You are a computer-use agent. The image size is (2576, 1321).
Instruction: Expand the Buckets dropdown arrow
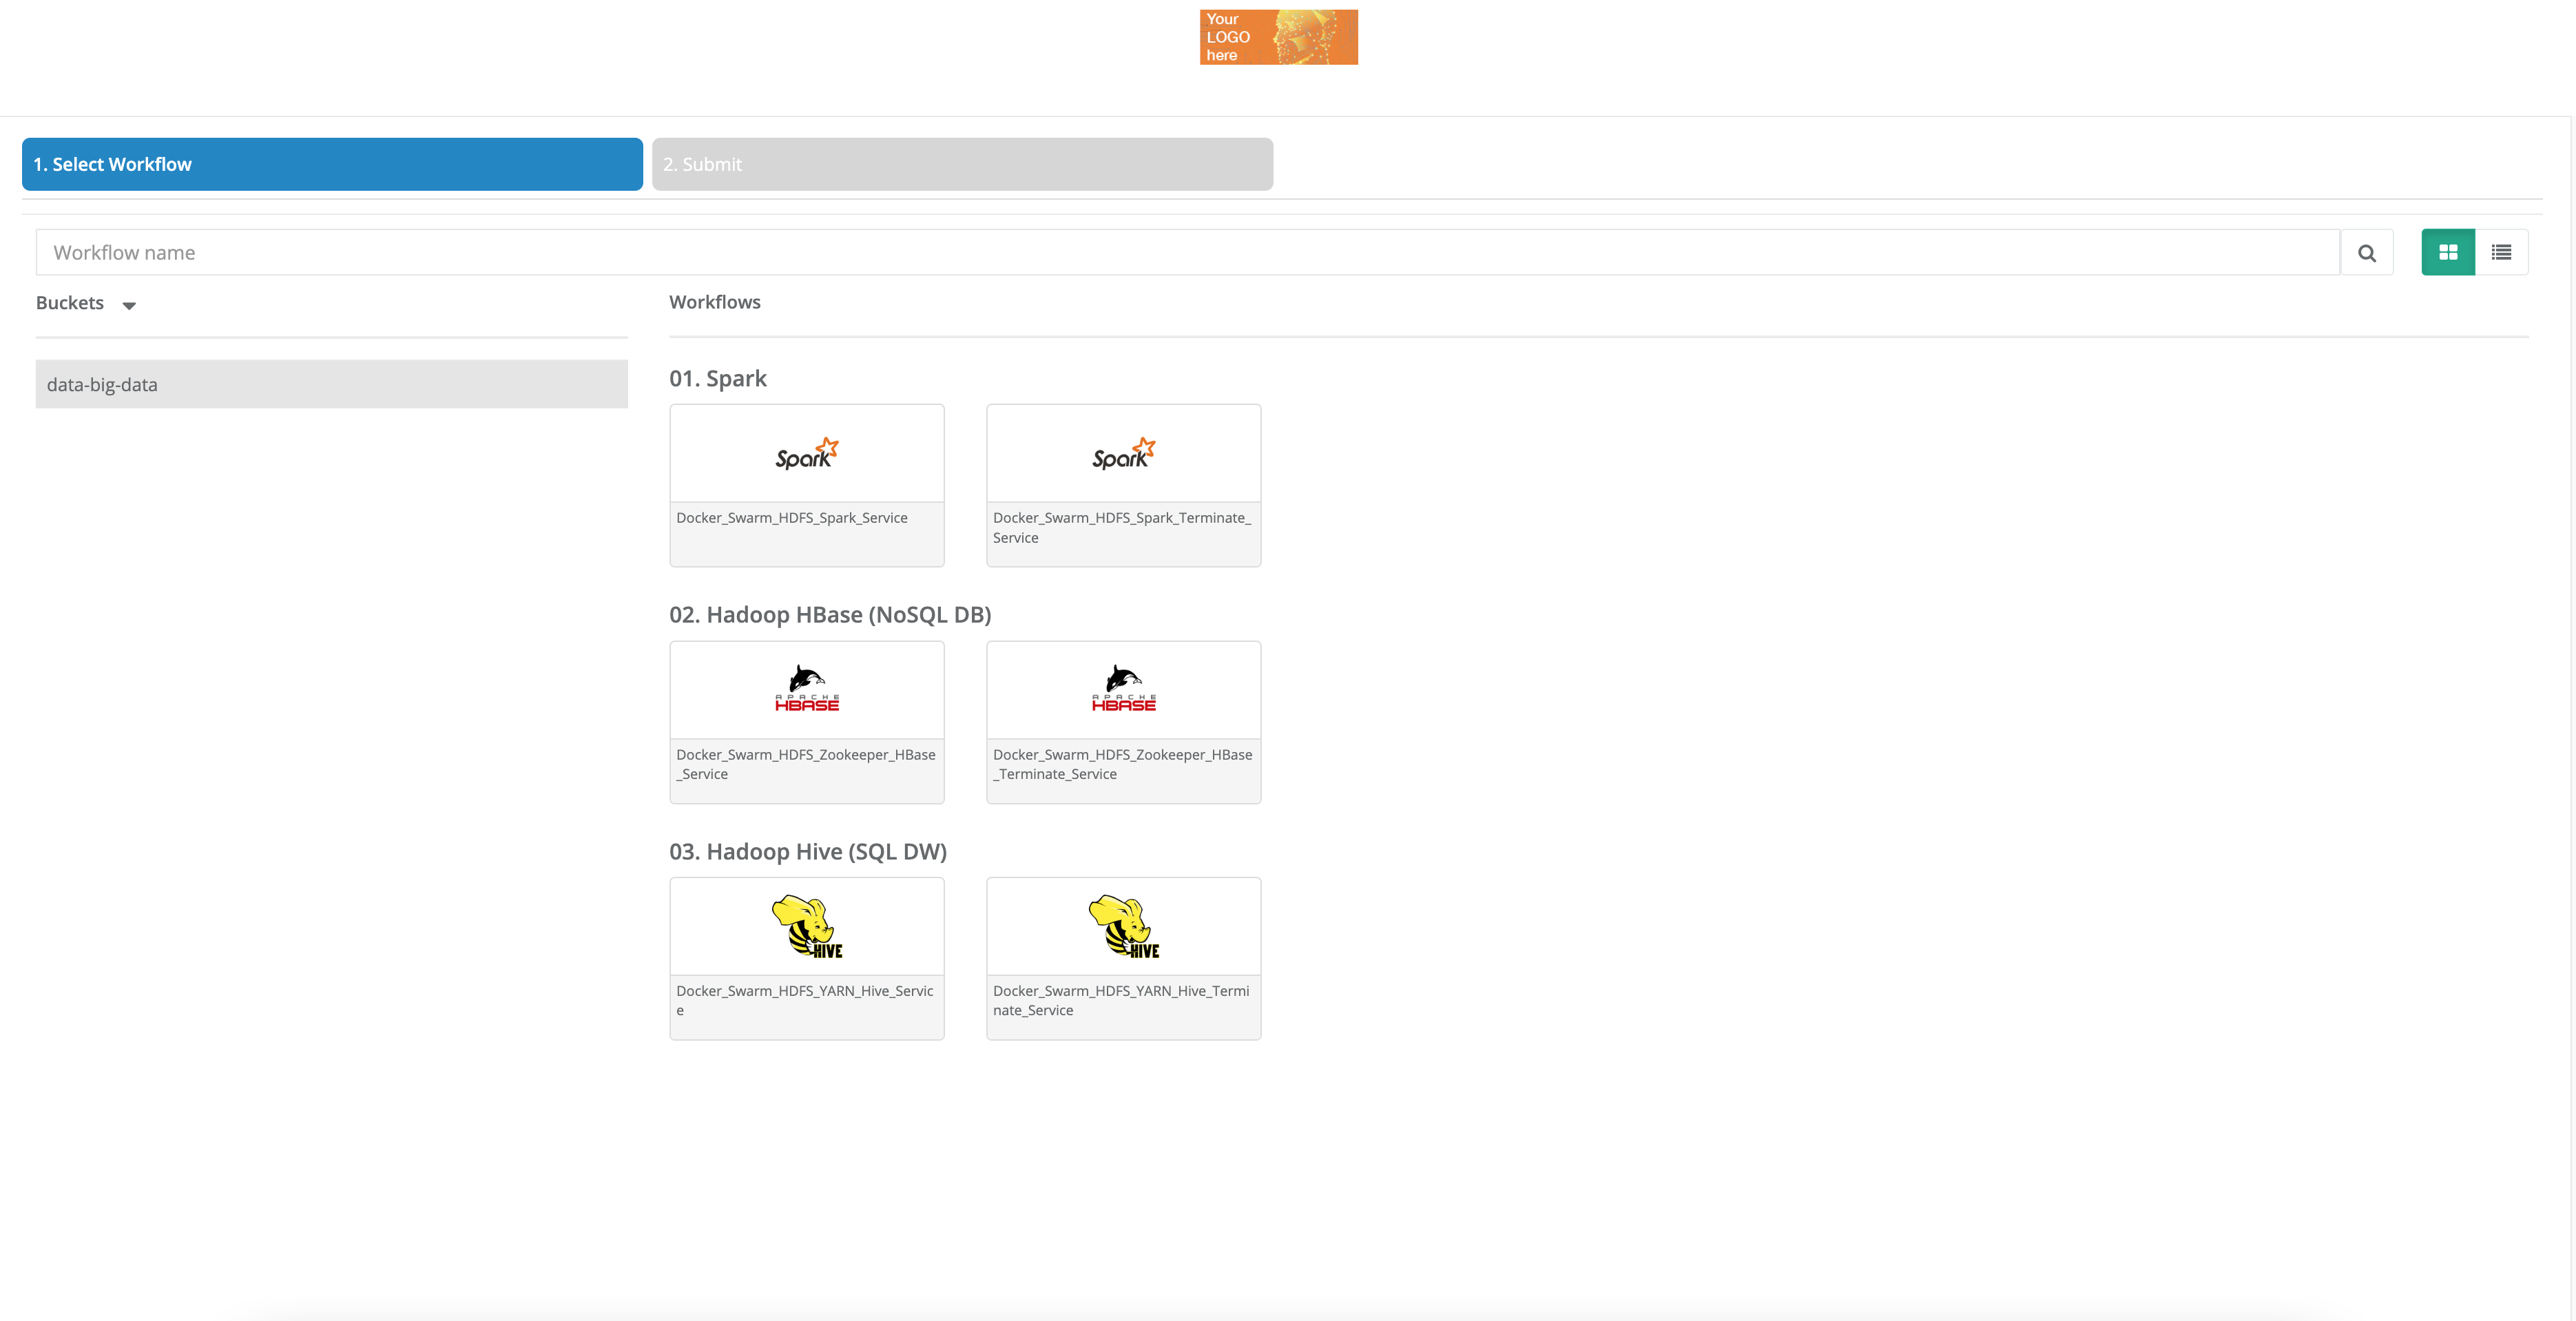pos(129,305)
